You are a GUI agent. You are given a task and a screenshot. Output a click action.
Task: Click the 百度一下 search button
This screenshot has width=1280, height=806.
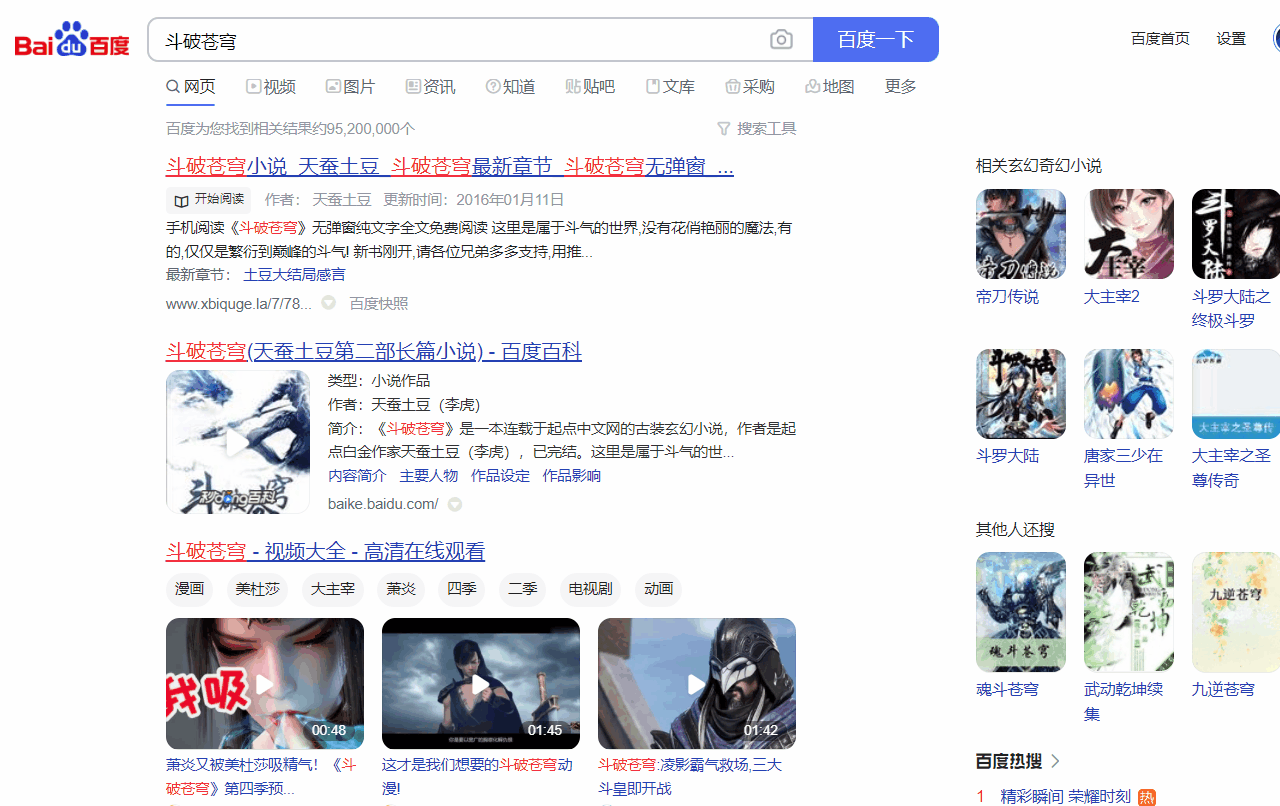pos(876,40)
